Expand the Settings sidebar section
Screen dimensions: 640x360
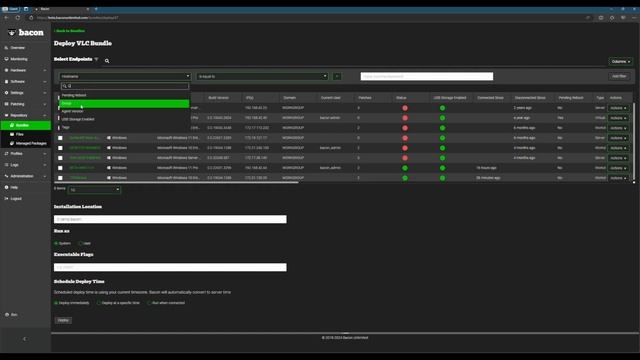[25, 93]
